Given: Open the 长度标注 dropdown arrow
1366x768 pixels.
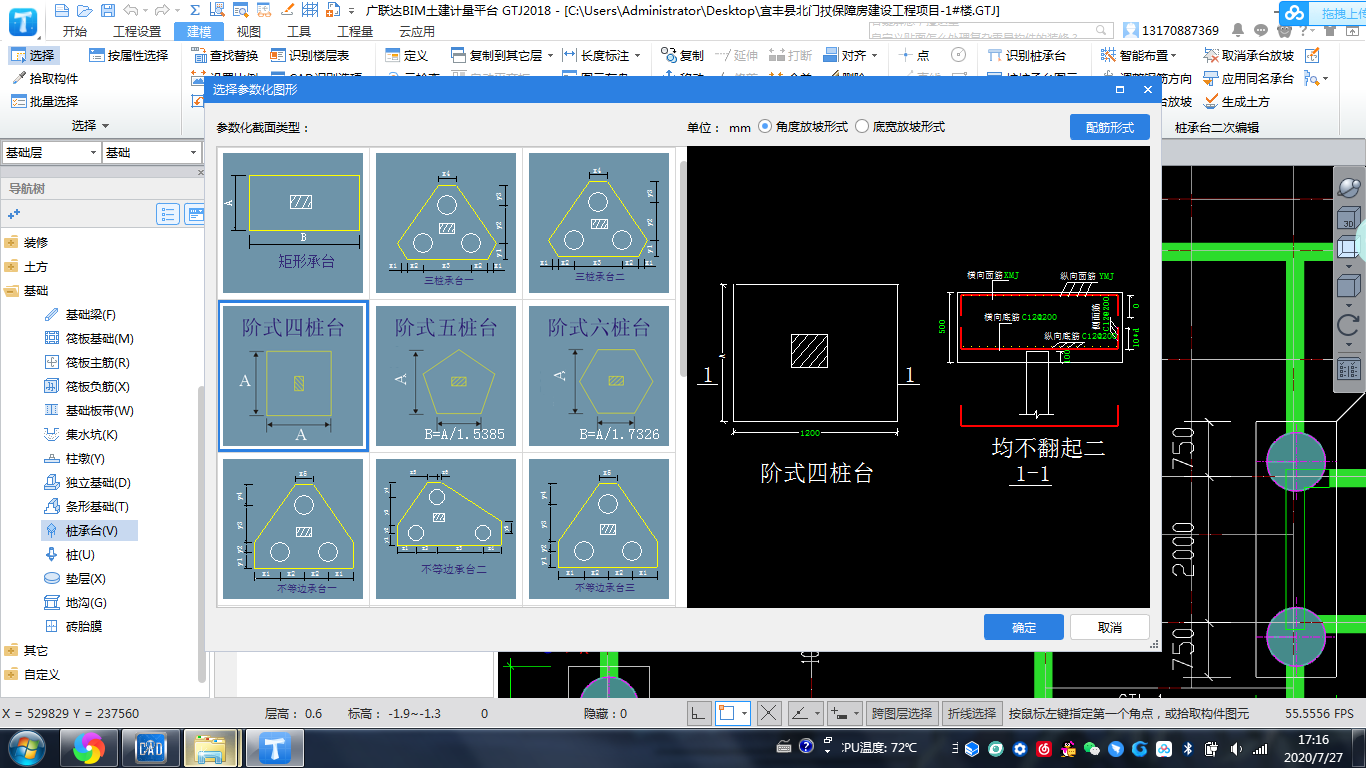Looking at the screenshot, I should [637, 56].
